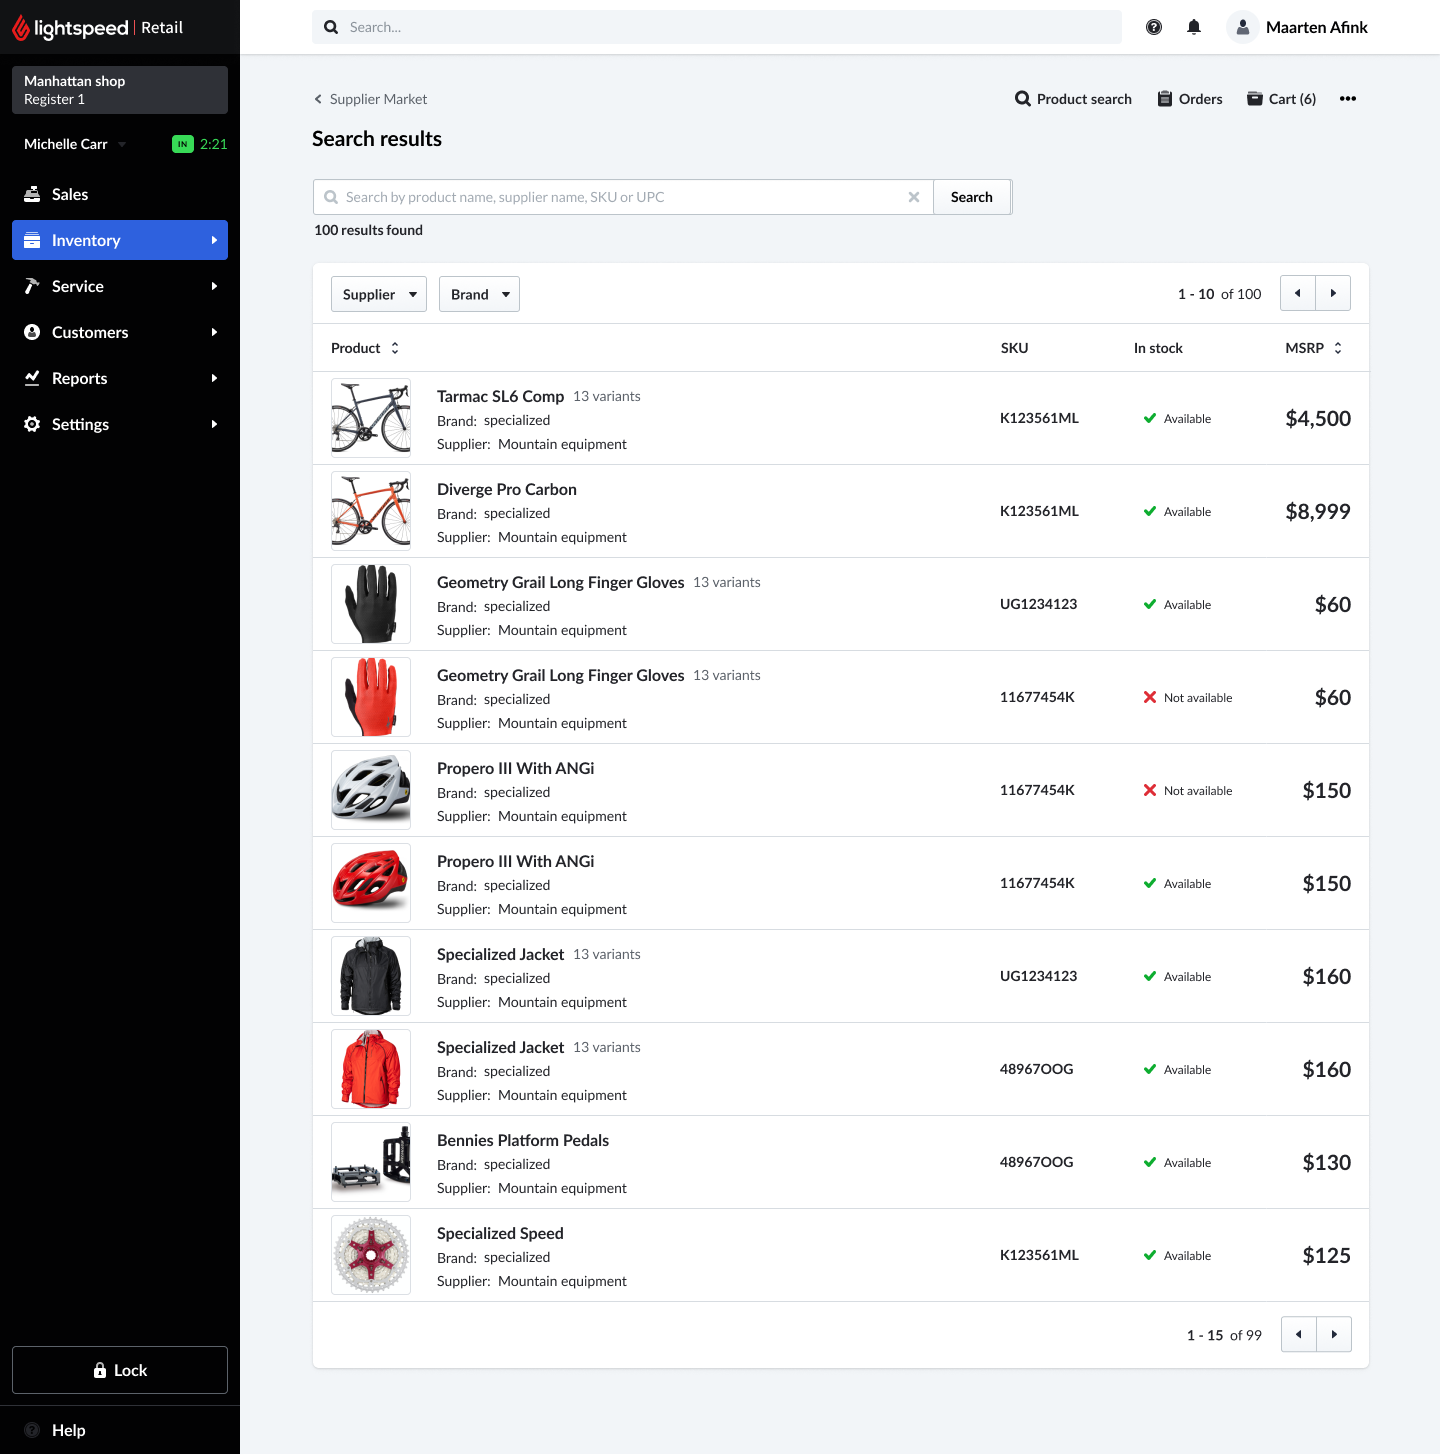Focus the product name search field
The image size is (1440, 1454).
point(623,197)
